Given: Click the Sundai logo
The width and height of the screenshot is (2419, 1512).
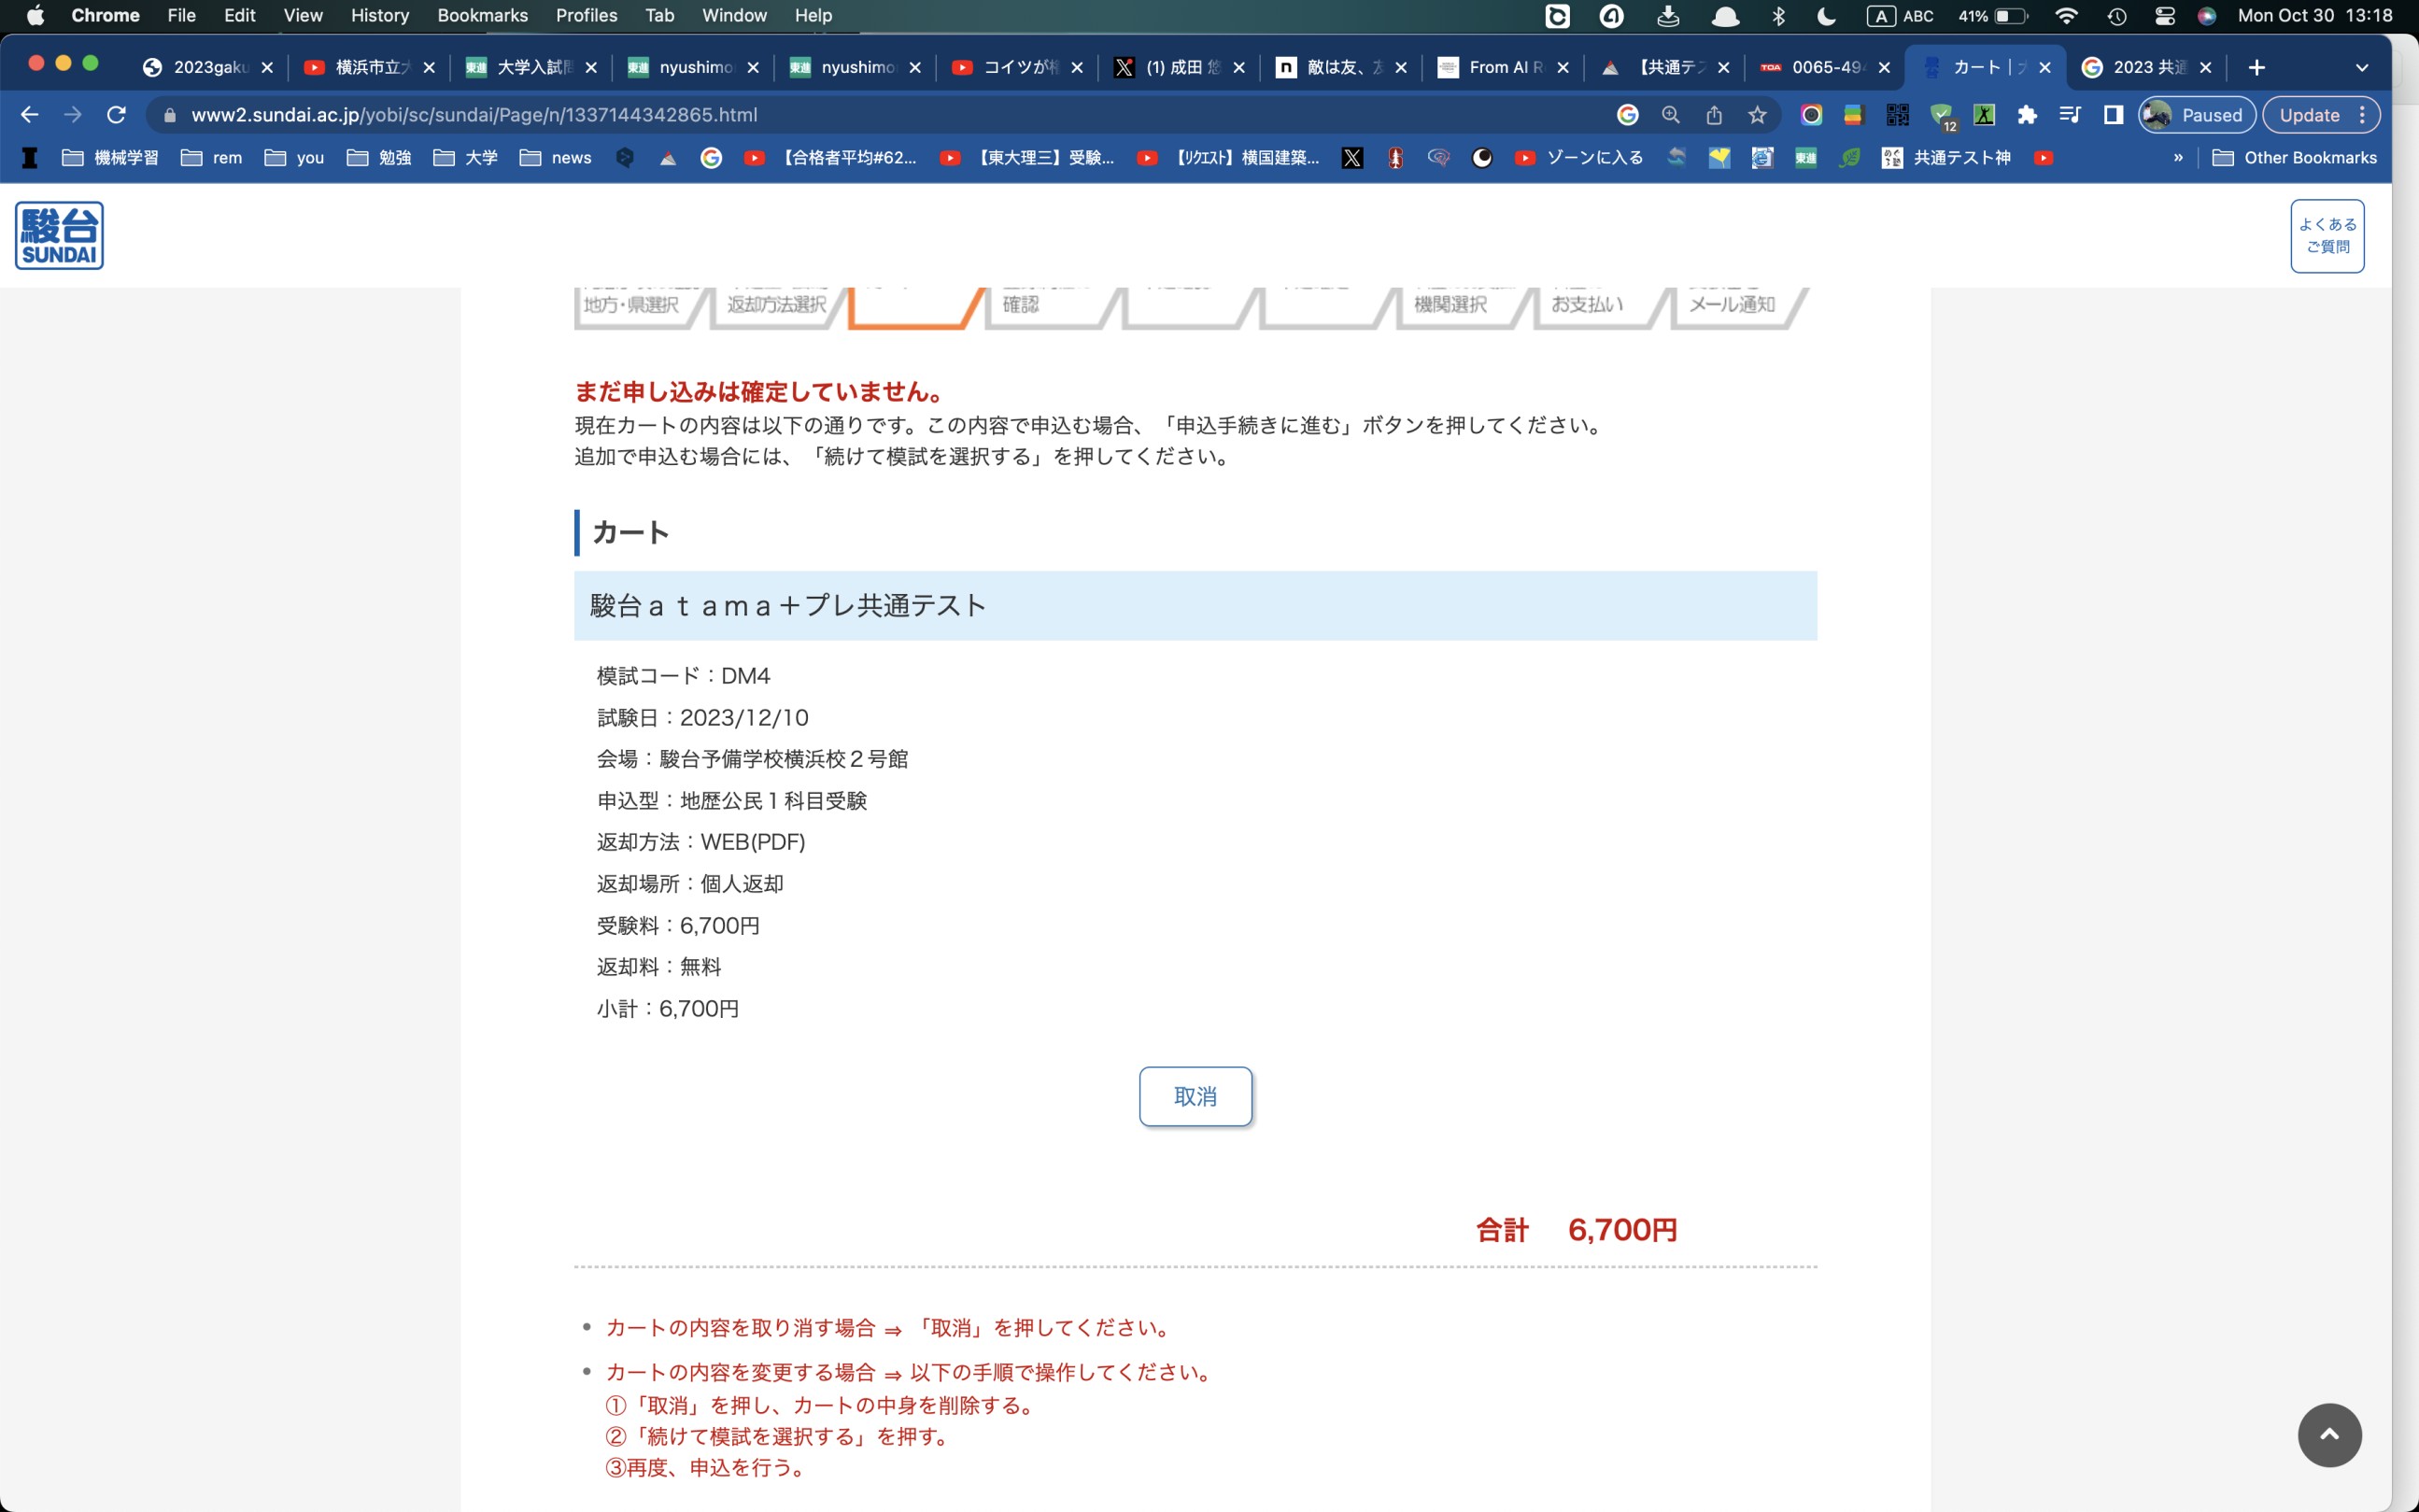Looking at the screenshot, I should [59, 235].
